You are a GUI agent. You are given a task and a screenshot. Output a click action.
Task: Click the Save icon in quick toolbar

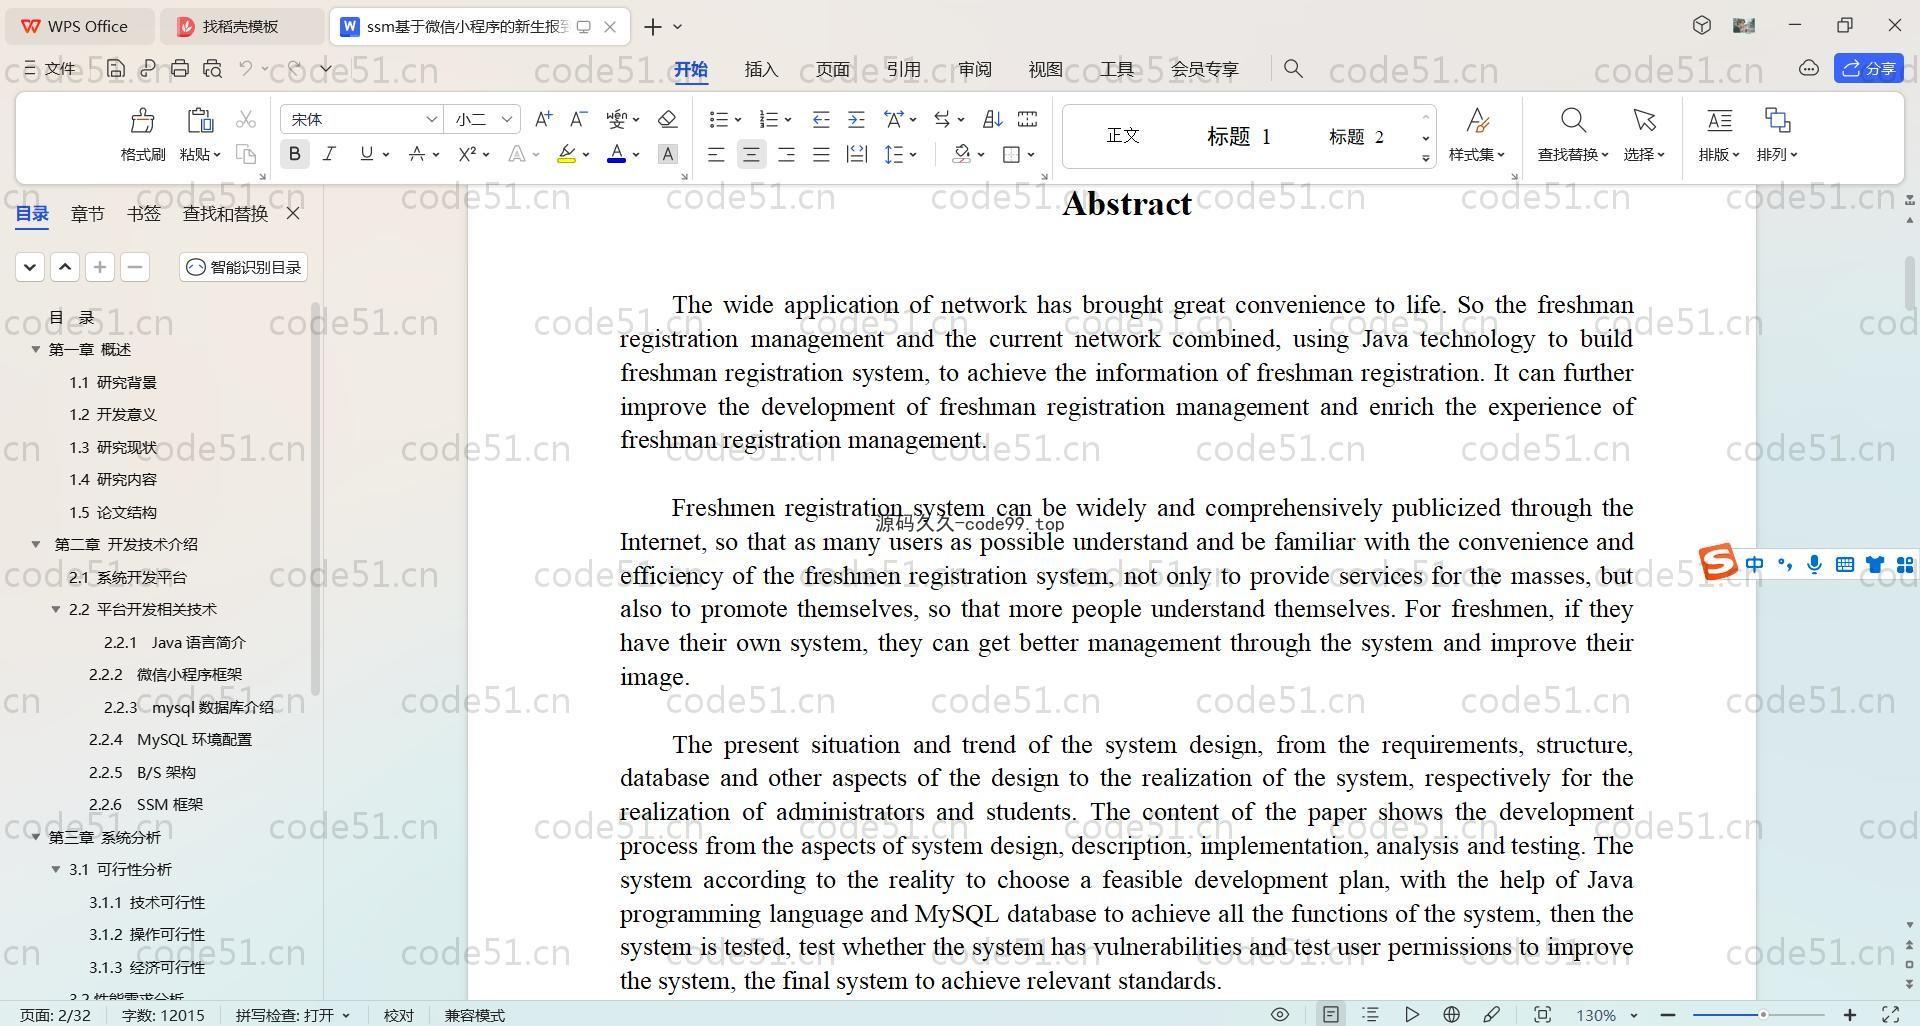pyautogui.click(x=116, y=68)
